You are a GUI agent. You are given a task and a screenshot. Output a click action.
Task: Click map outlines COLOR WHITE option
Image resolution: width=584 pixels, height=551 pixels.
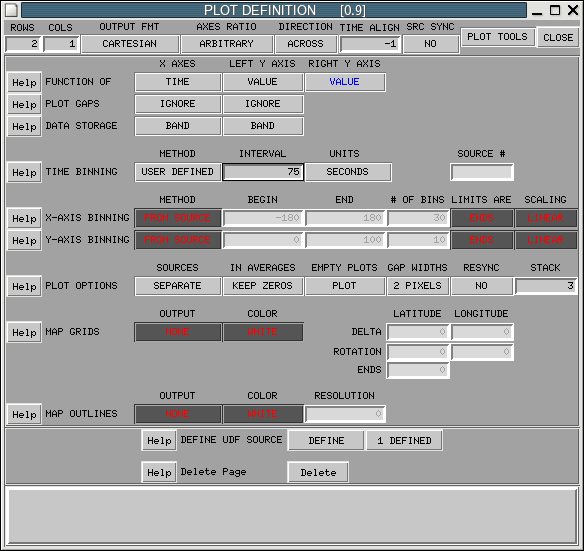(263, 414)
